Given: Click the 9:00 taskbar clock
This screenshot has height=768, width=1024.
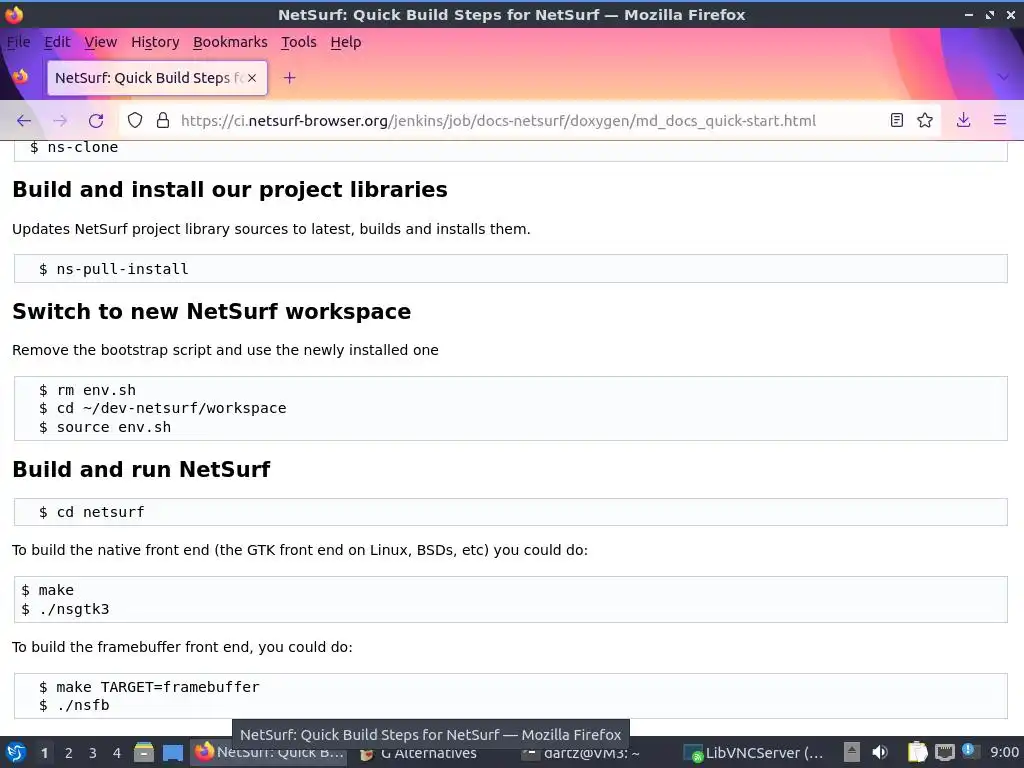Looking at the screenshot, I should pos(1004,753).
